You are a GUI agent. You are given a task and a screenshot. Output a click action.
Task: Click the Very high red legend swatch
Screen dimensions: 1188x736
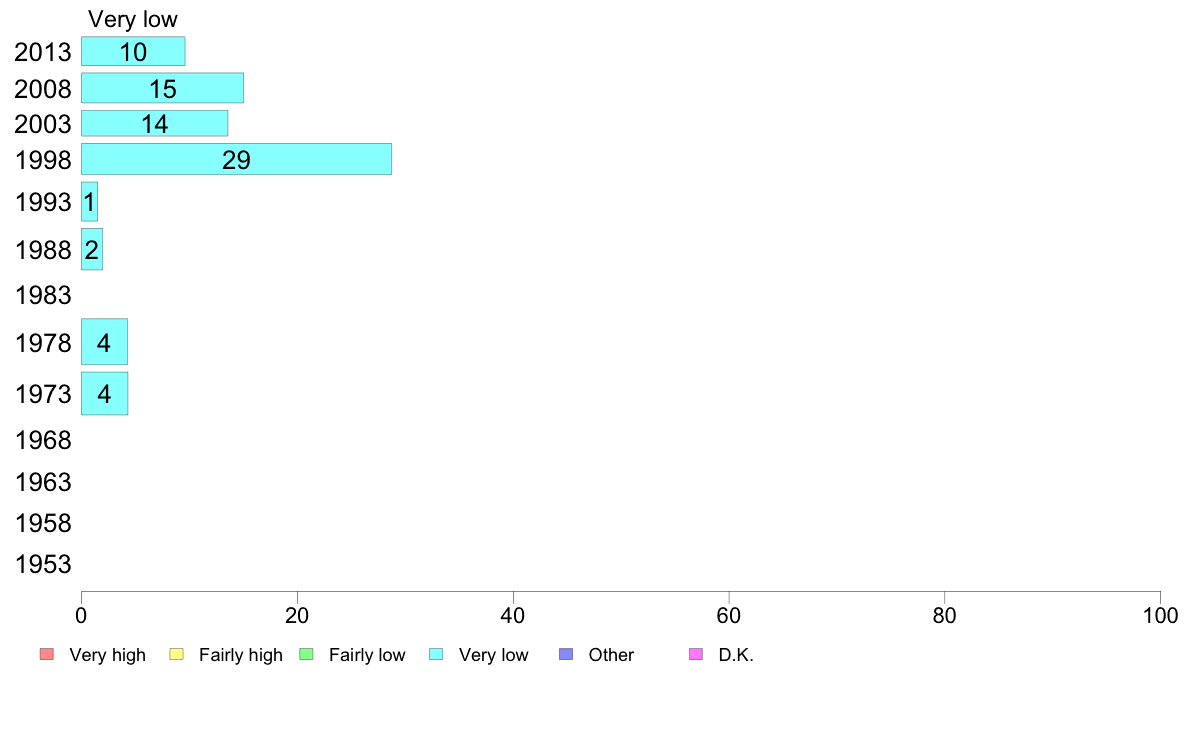point(47,654)
